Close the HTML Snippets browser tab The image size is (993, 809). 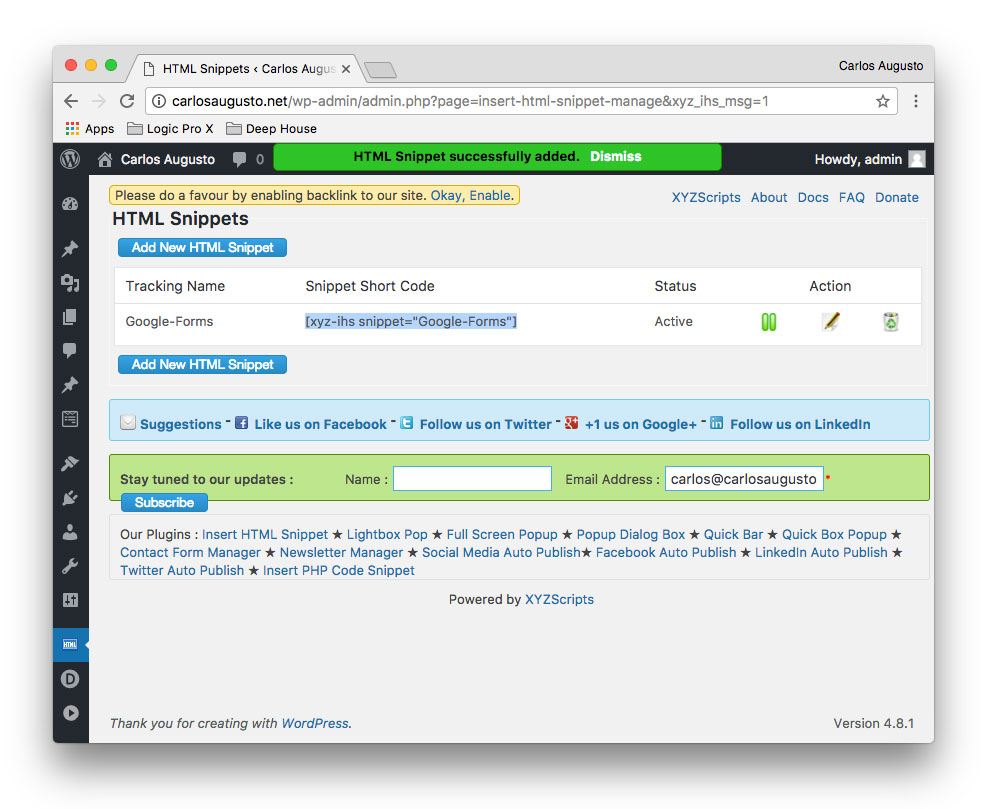(346, 69)
